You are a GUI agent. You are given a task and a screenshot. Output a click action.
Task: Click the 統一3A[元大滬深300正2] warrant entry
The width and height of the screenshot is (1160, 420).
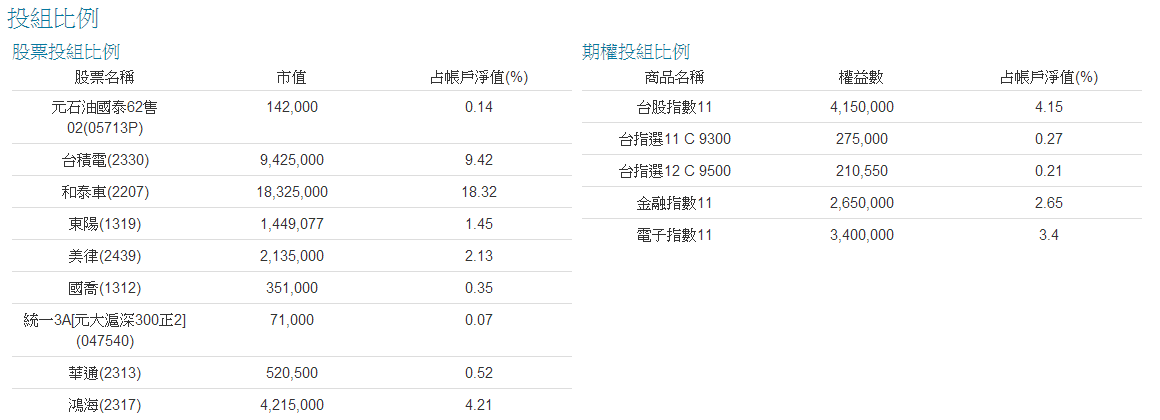[x=104, y=330]
